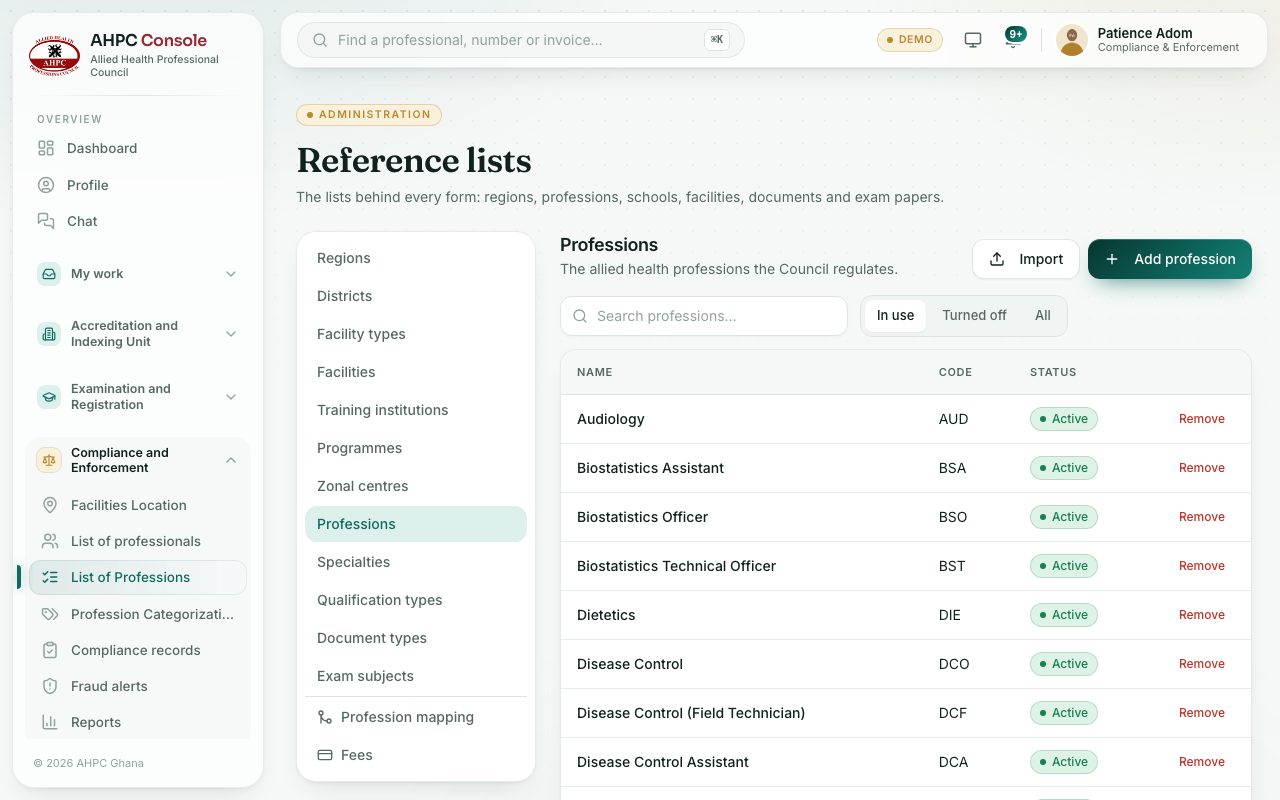Open the Training institutions list

[x=416, y=410]
